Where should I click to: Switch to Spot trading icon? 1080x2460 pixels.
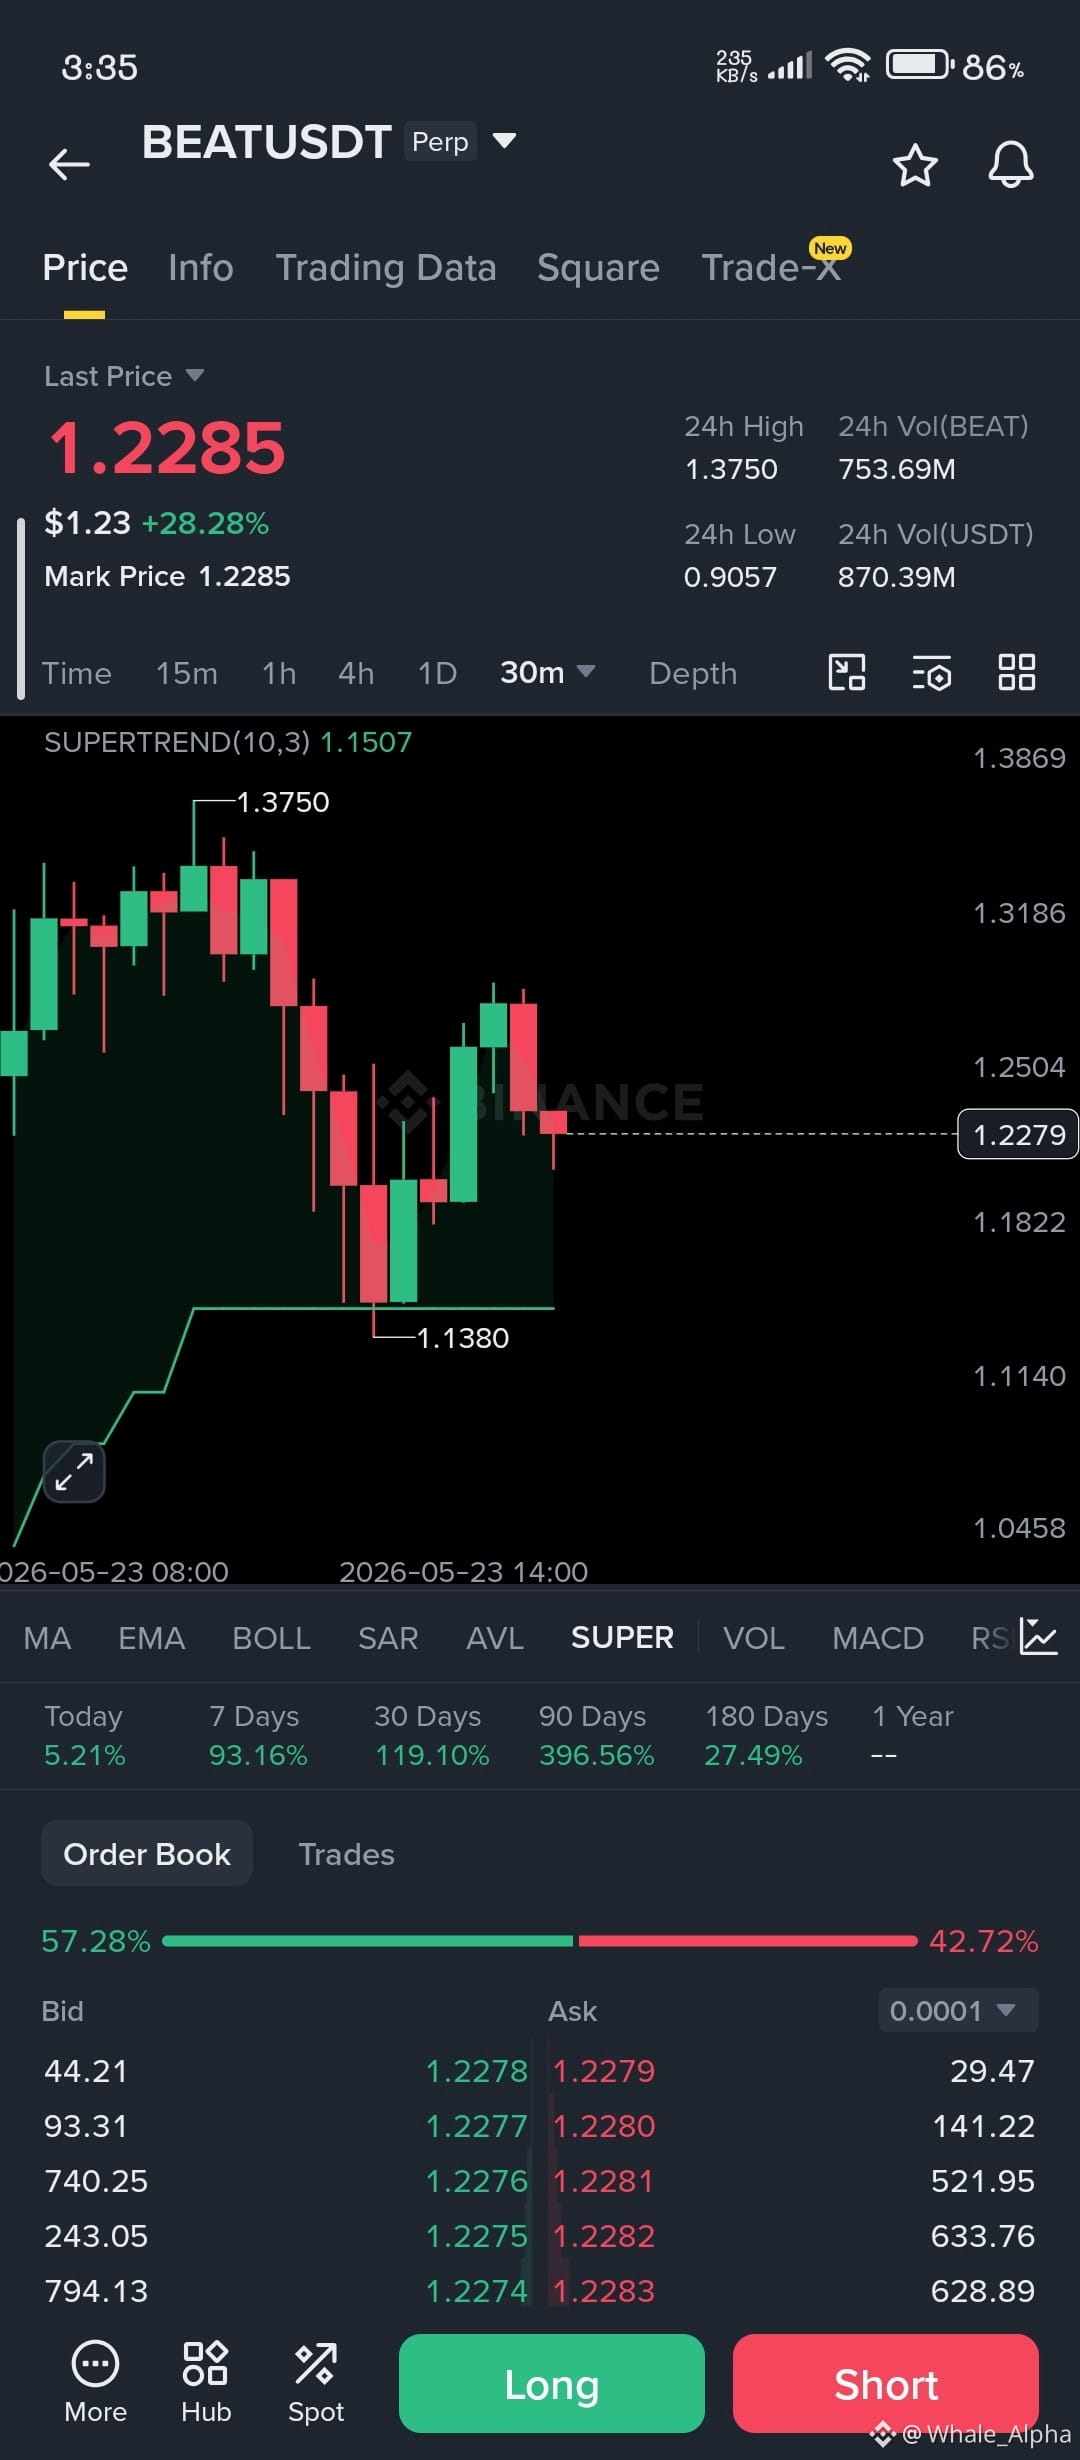pos(316,2383)
